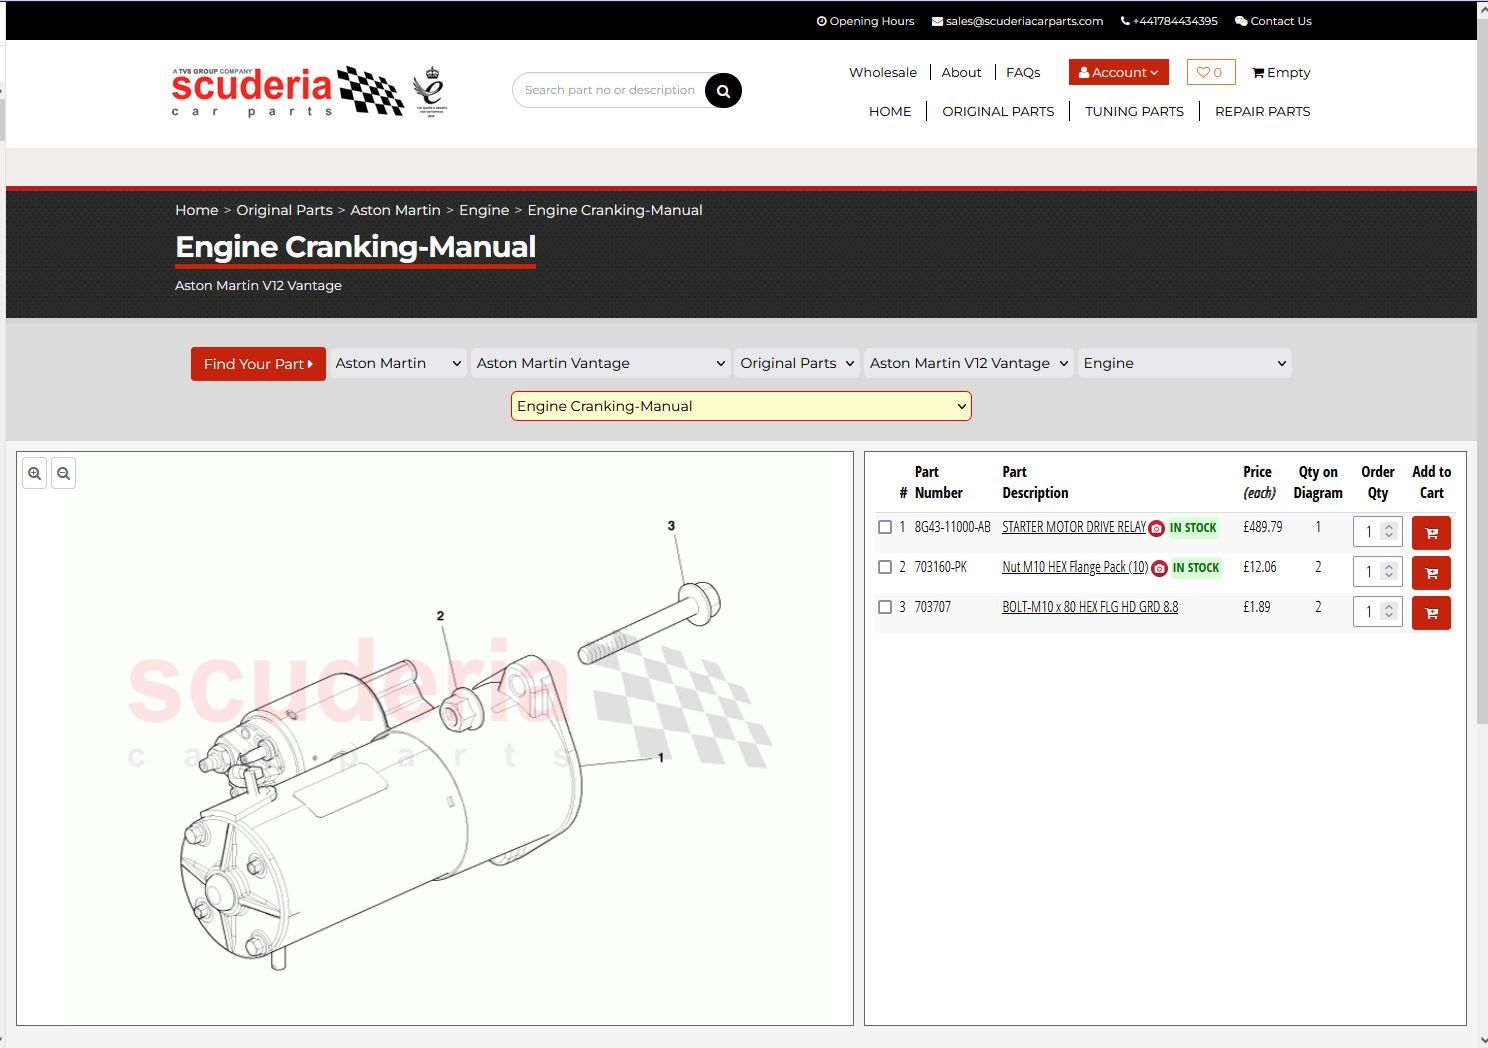Add Starter Motor Drive Relay to cart
The height and width of the screenshot is (1048, 1488).
pos(1430,533)
